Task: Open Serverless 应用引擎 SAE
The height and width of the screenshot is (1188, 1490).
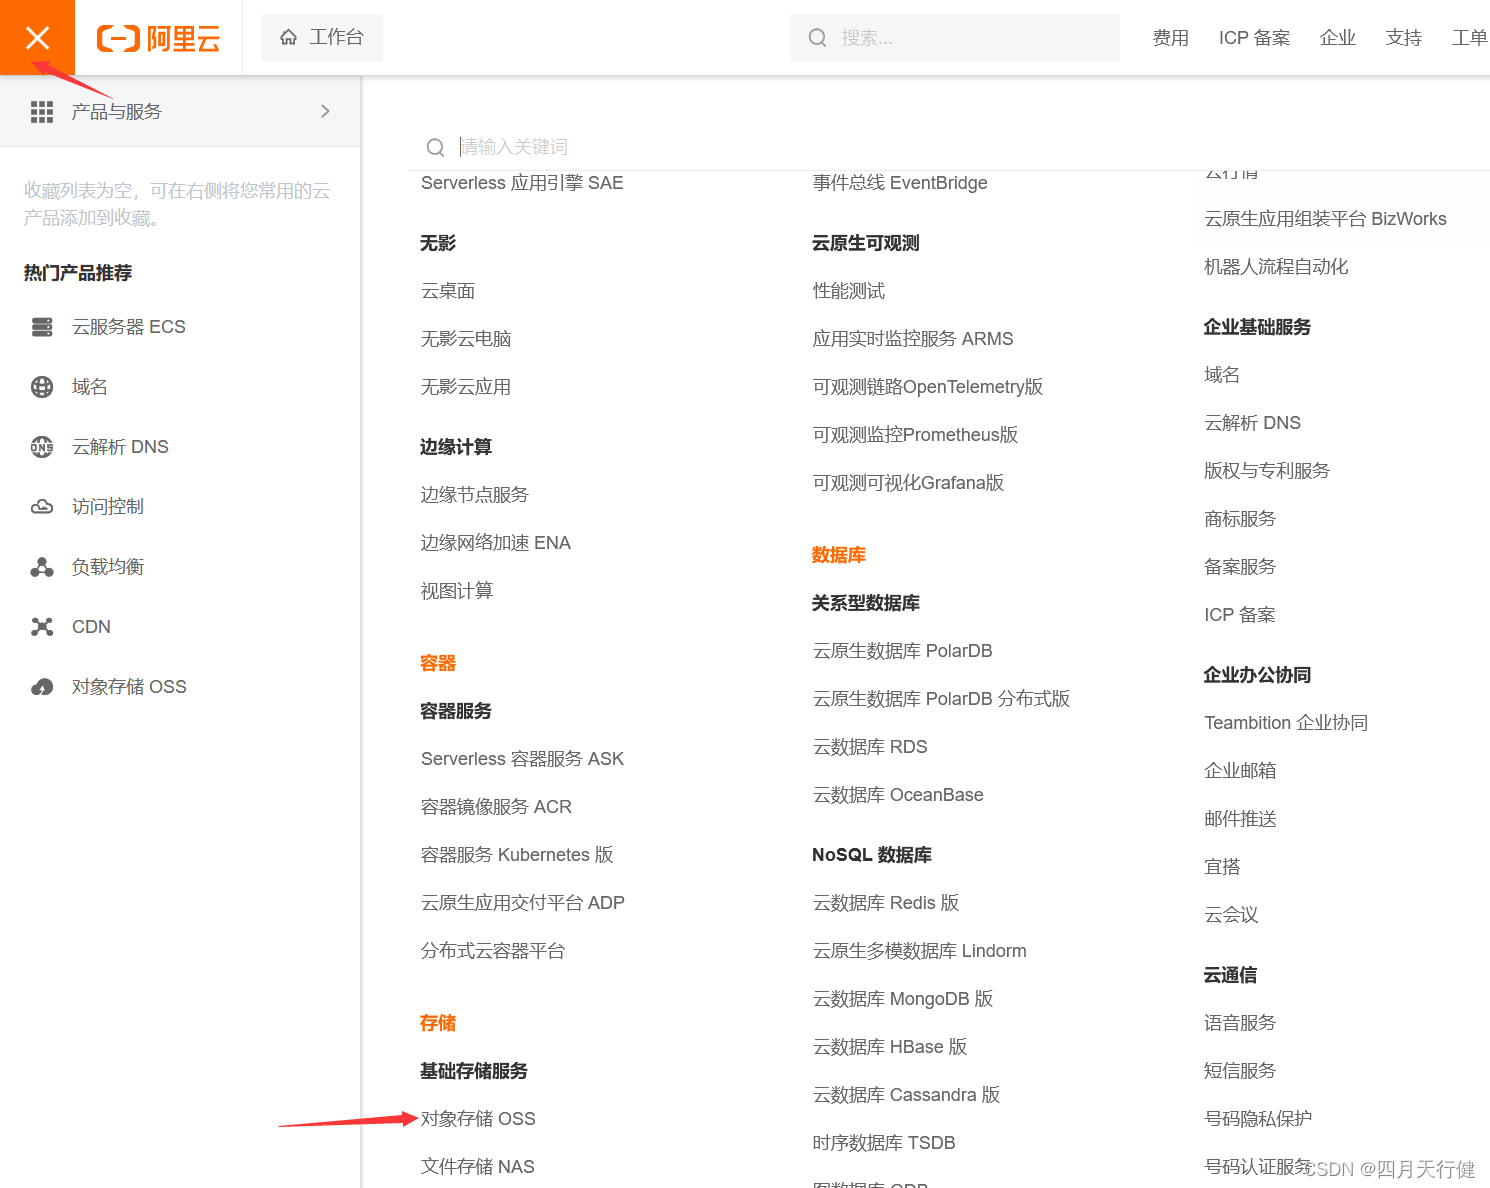Action: pyautogui.click(x=522, y=183)
